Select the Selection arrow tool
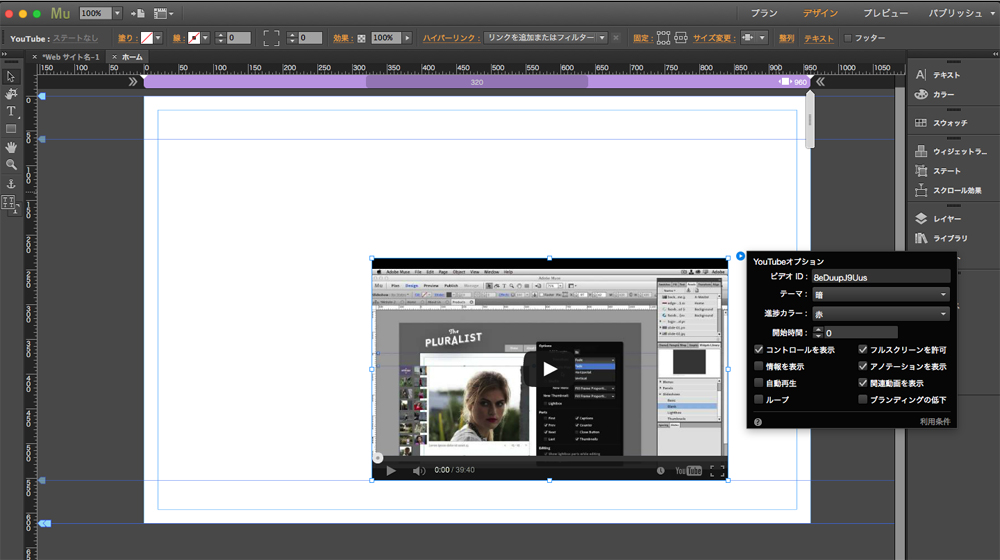 pos(11,77)
